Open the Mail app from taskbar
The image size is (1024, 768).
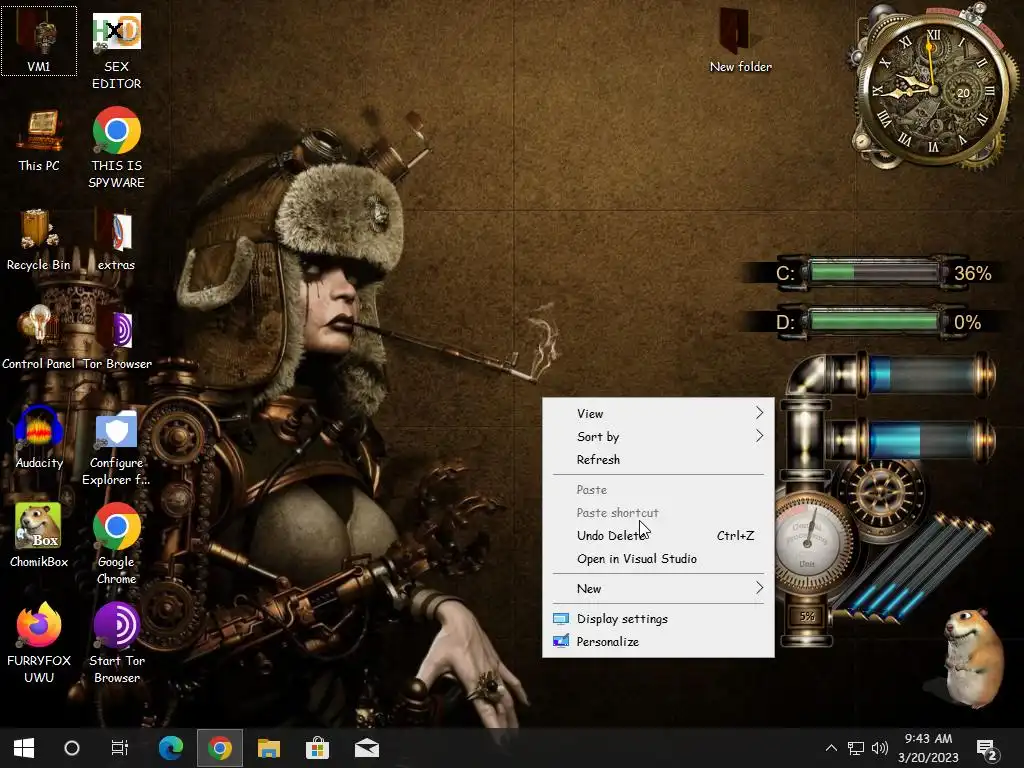pyautogui.click(x=366, y=748)
